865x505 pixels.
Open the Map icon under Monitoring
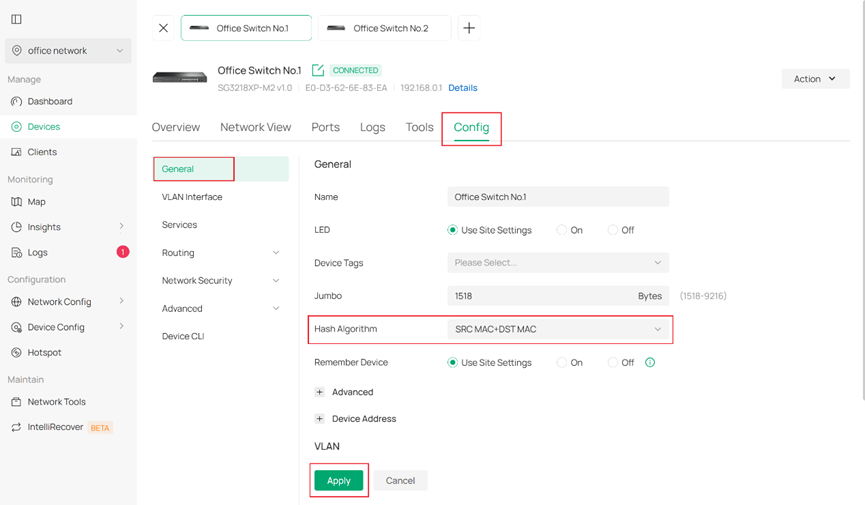coord(17,202)
